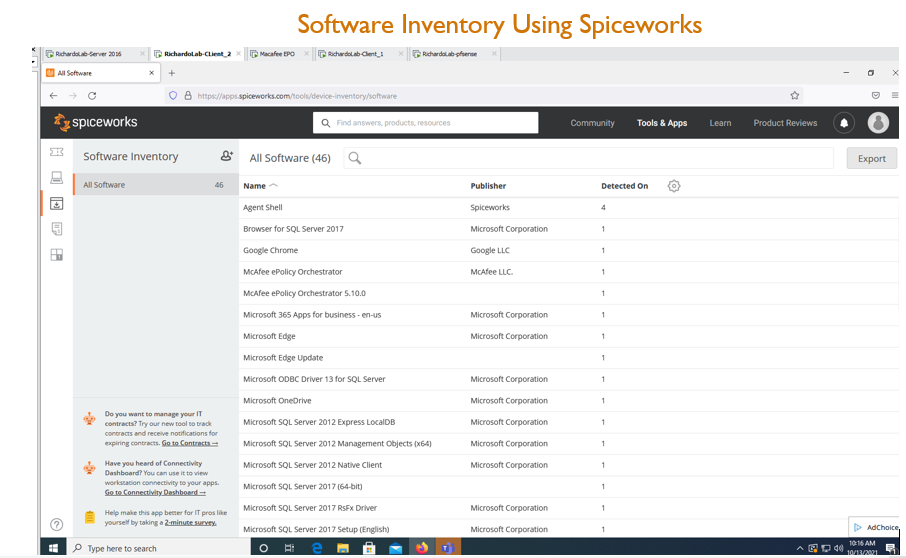
Task: Sort by the Detected On column header
Action: point(624,186)
